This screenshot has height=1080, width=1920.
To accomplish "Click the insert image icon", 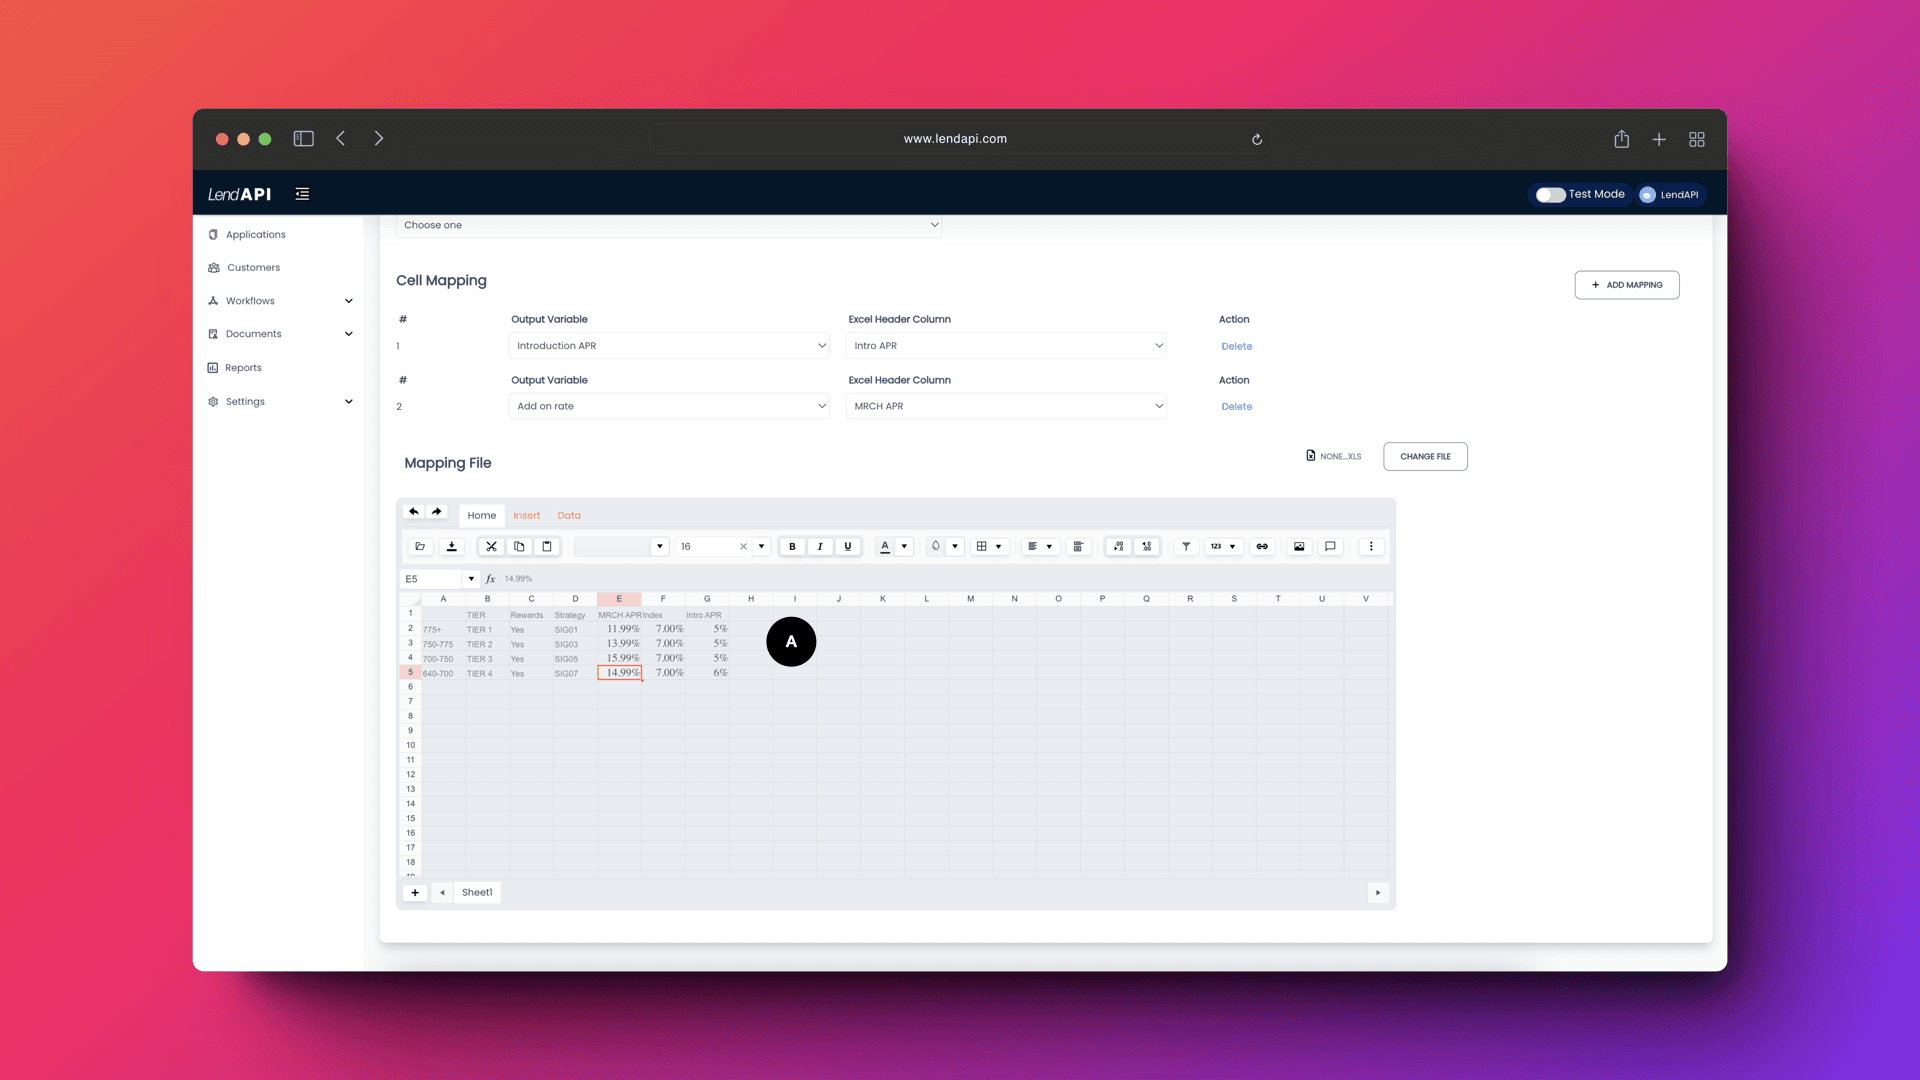I will [x=1298, y=546].
